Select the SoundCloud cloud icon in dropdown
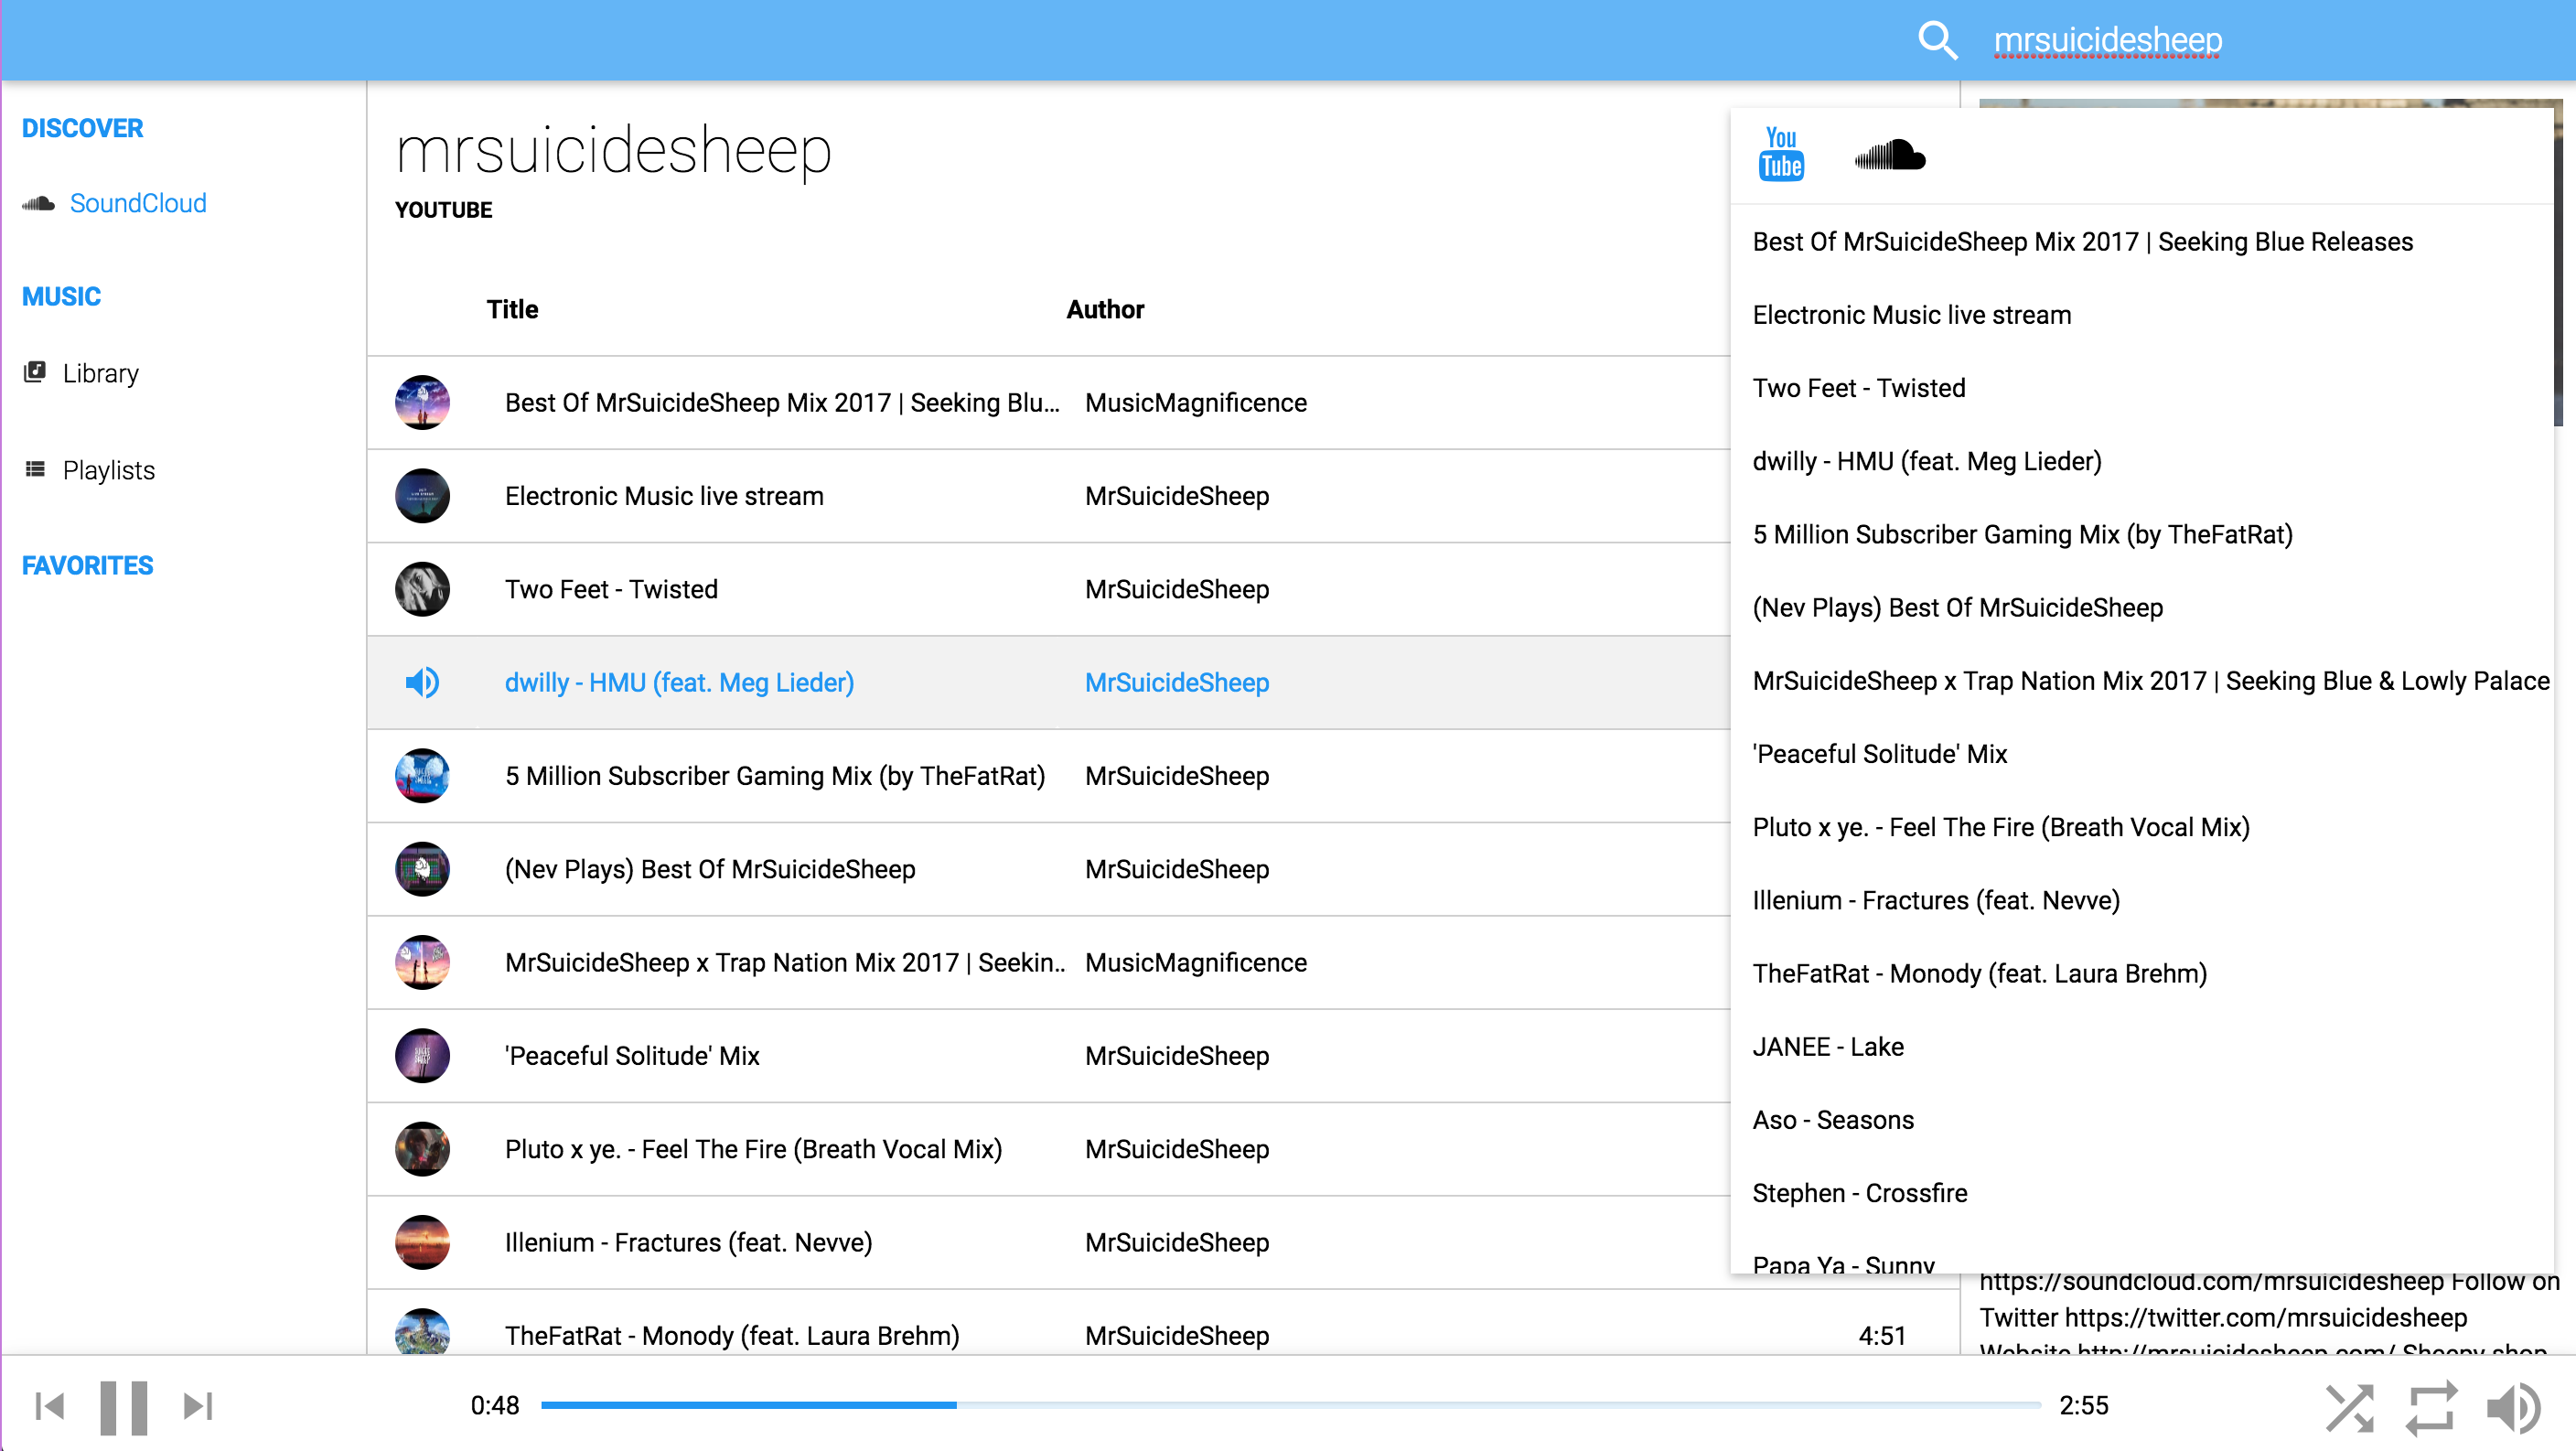 click(1890, 155)
